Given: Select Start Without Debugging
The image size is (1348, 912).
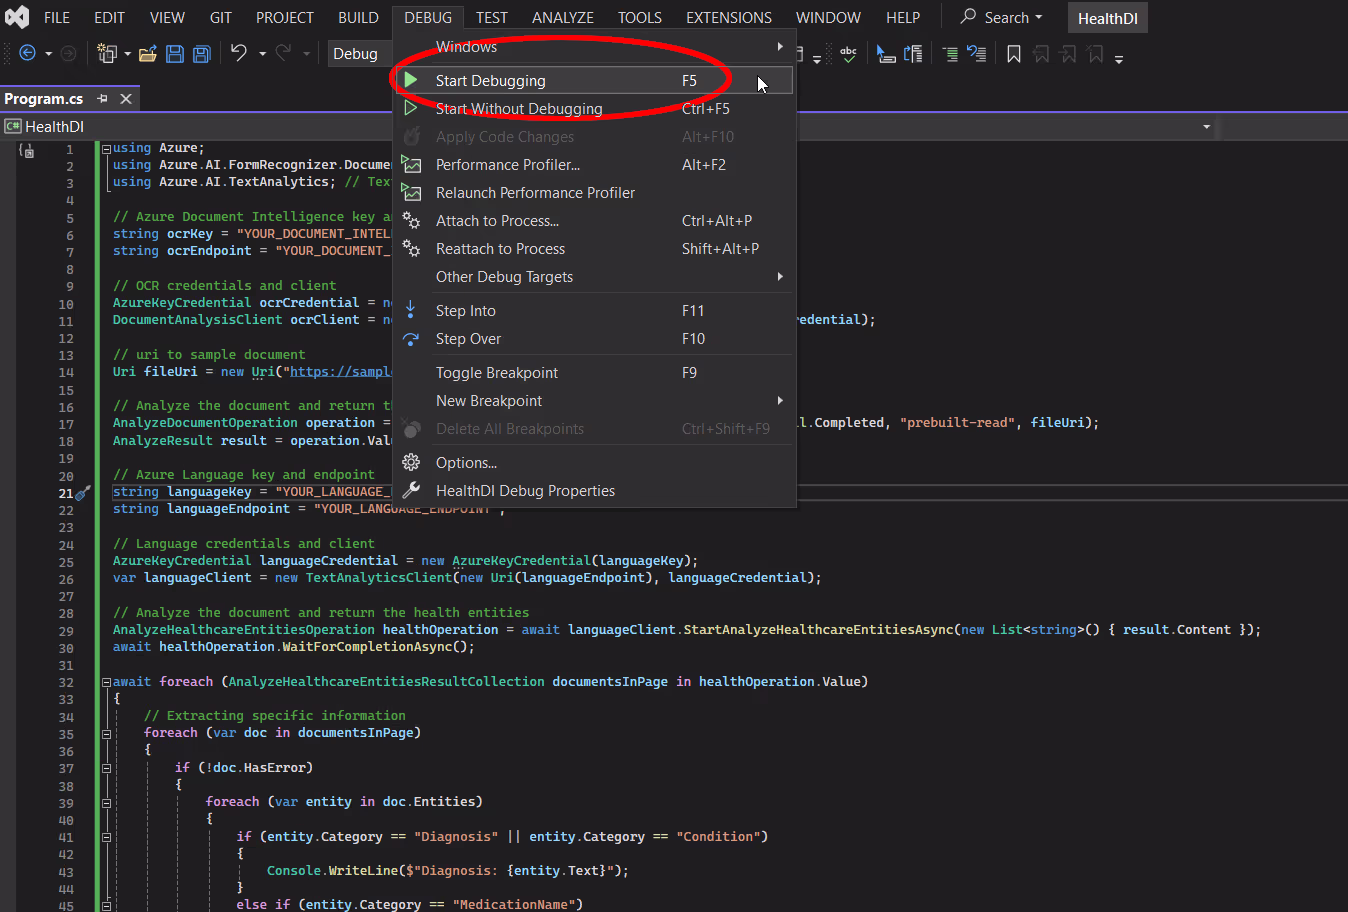Looking at the screenshot, I should pyautogui.click(x=594, y=109).
